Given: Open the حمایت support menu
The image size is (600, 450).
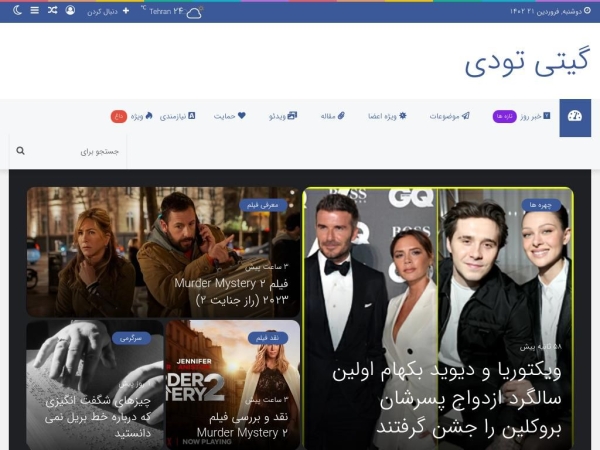Looking at the screenshot, I should tap(225, 116).
